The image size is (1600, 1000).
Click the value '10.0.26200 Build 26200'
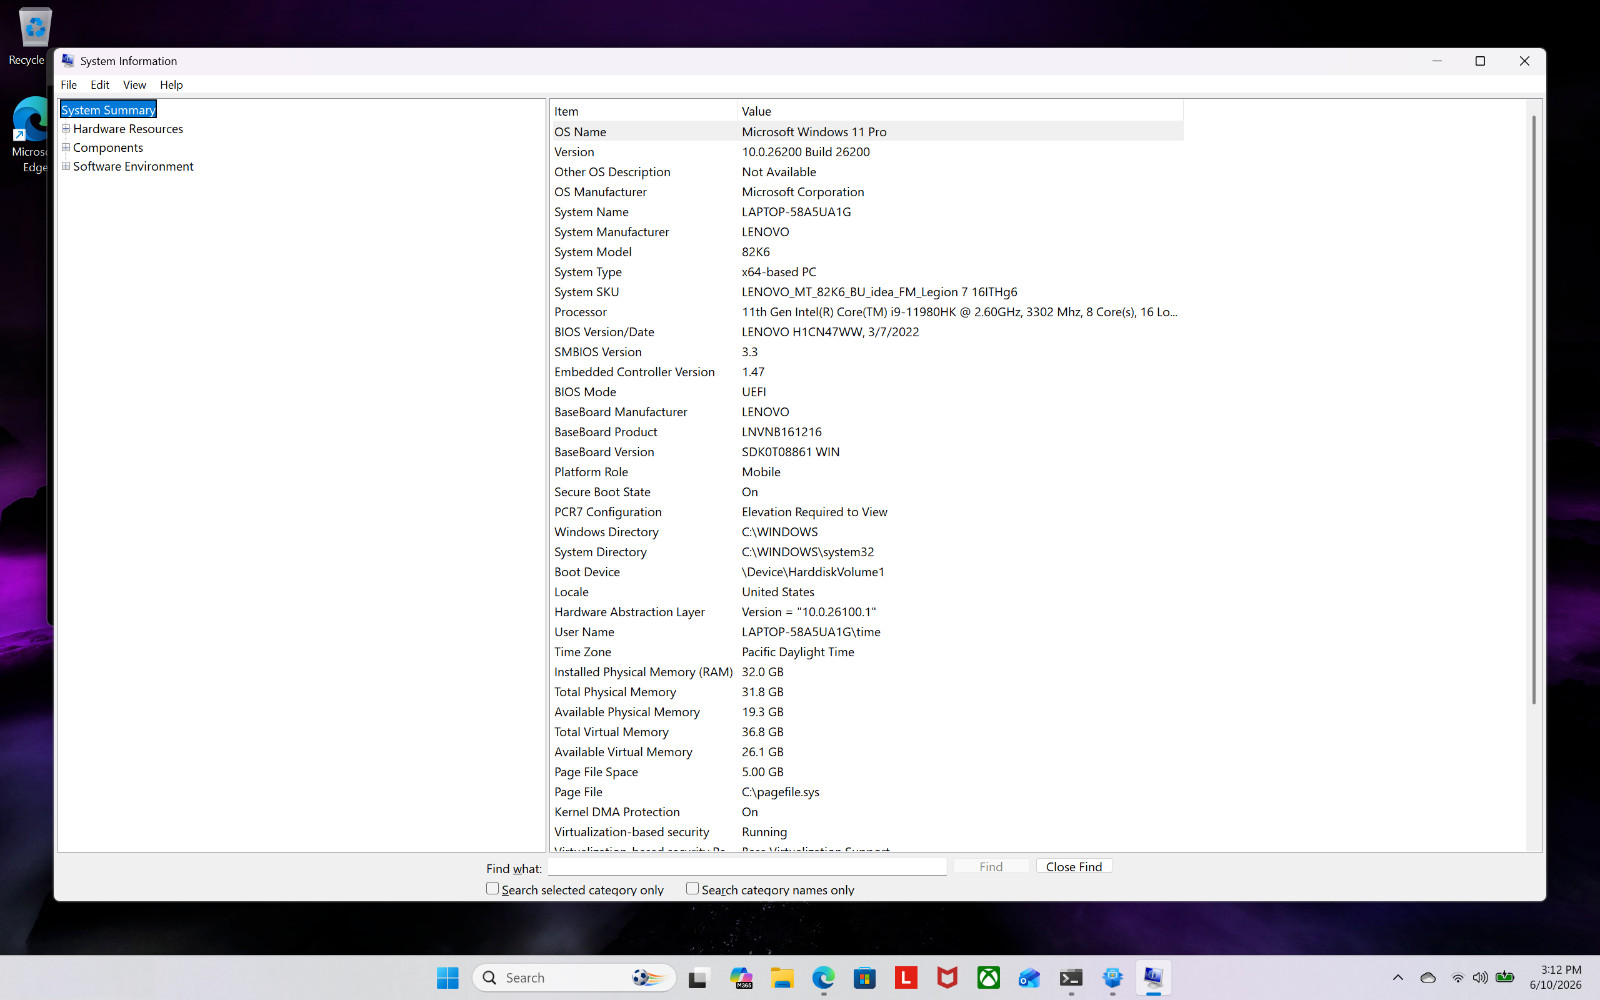coord(806,152)
